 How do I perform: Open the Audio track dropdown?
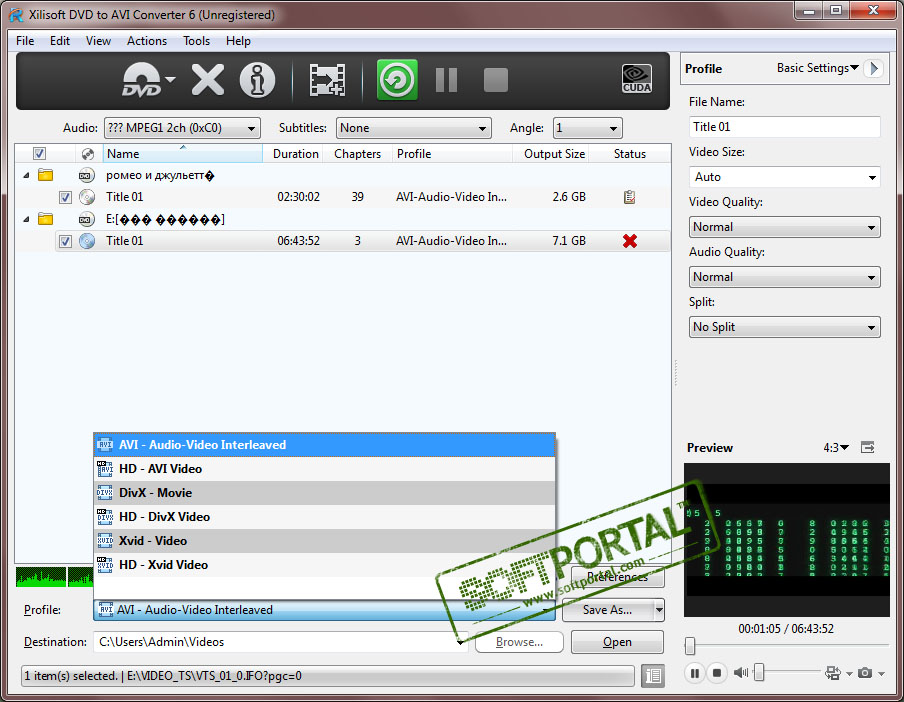coord(182,128)
